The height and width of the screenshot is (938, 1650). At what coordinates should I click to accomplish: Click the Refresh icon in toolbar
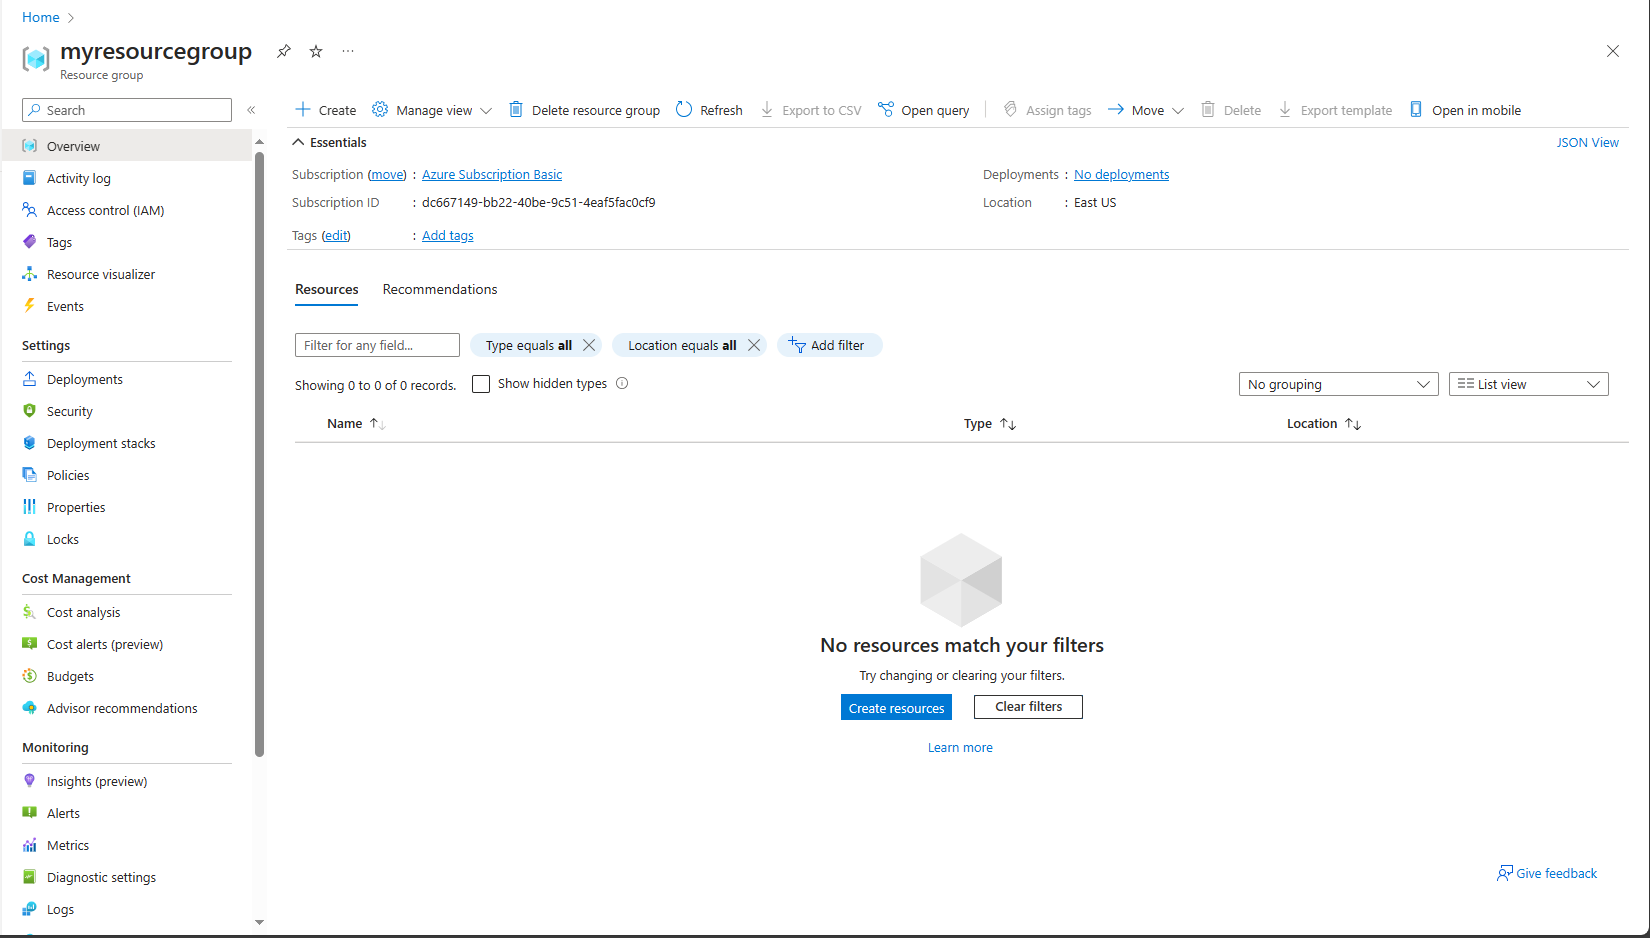[684, 110]
